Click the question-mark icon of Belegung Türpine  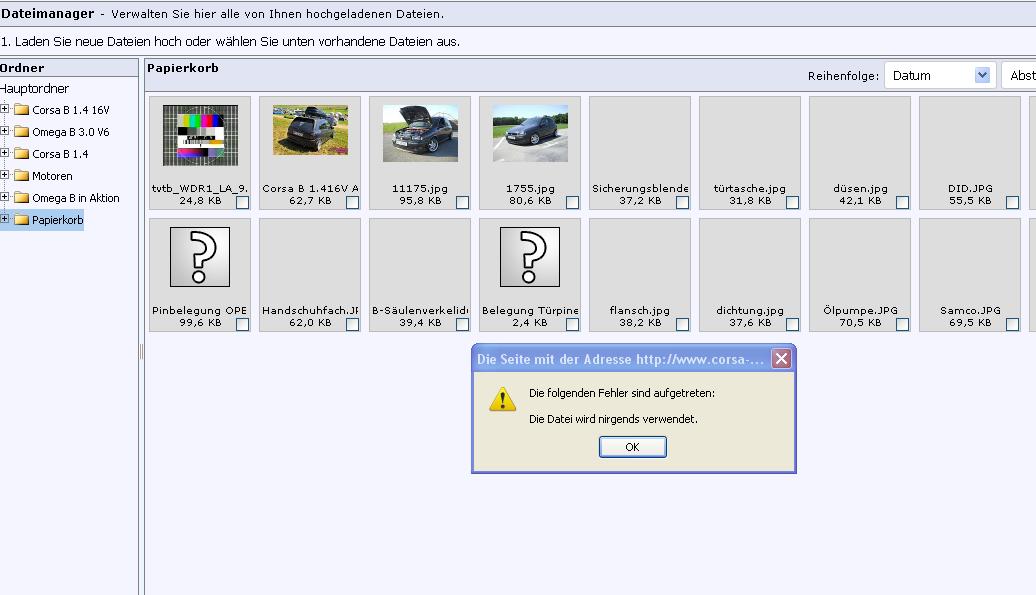pos(530,257)
